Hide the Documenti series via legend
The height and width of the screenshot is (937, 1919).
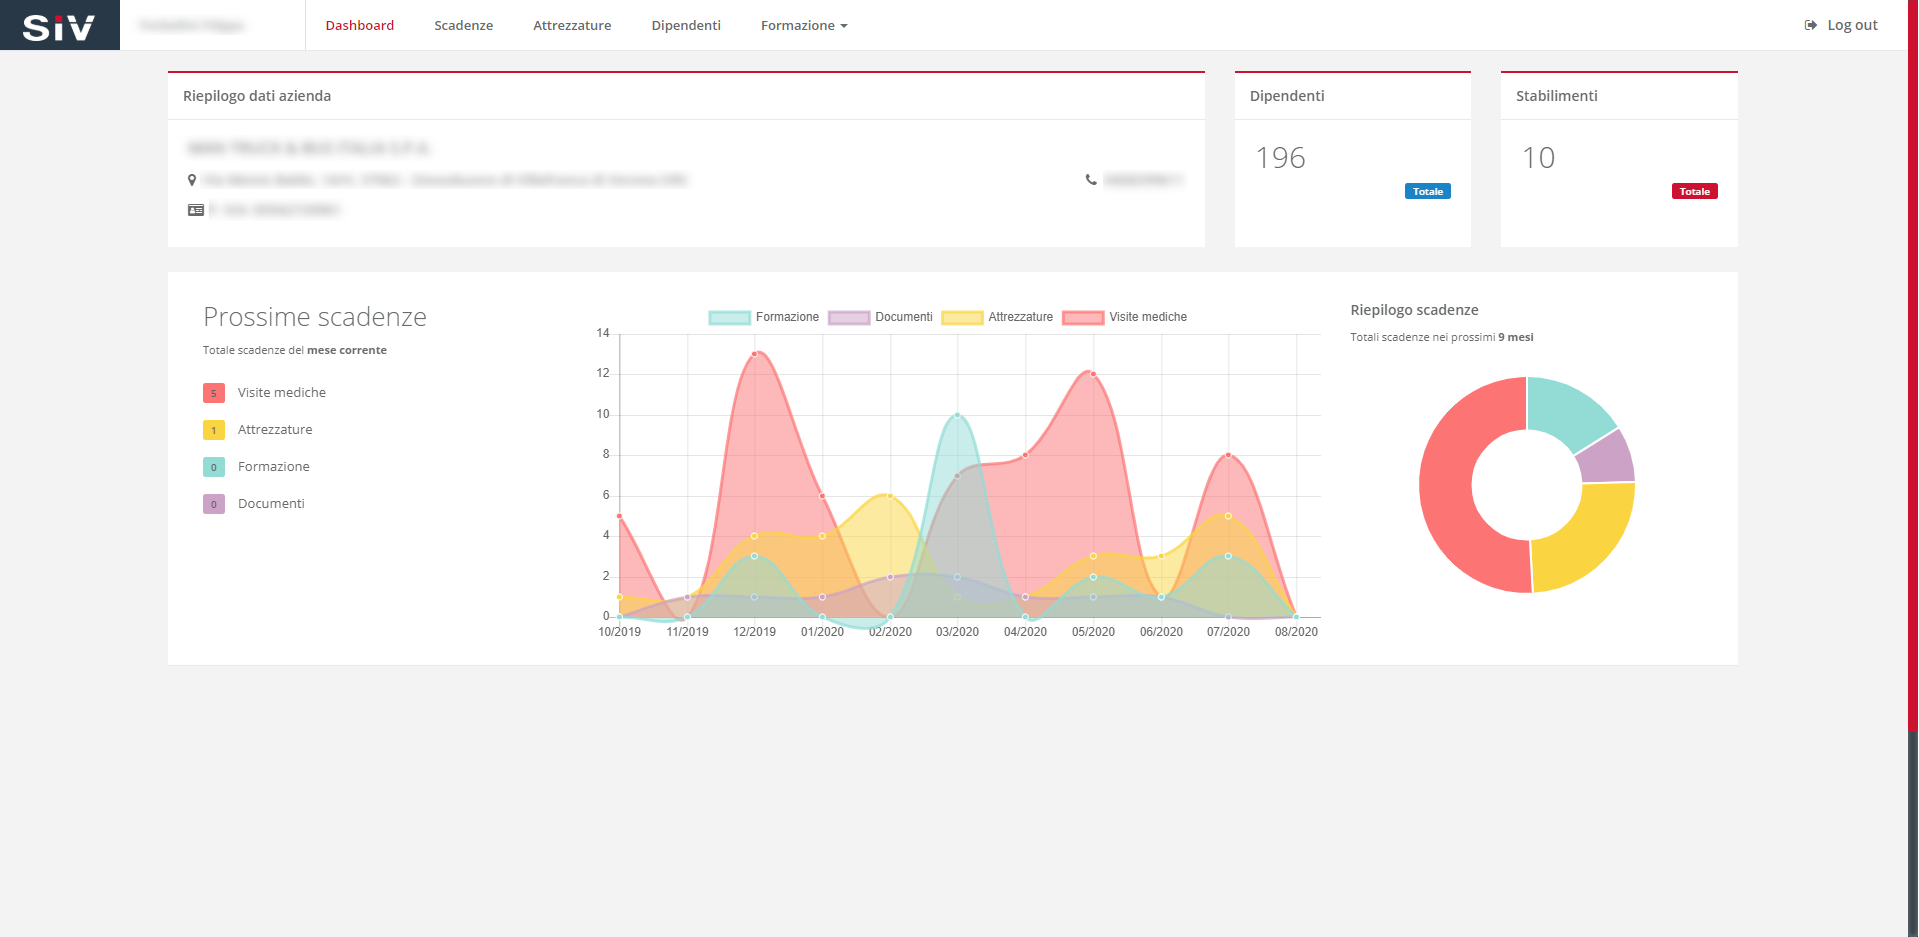pos(881,317)
